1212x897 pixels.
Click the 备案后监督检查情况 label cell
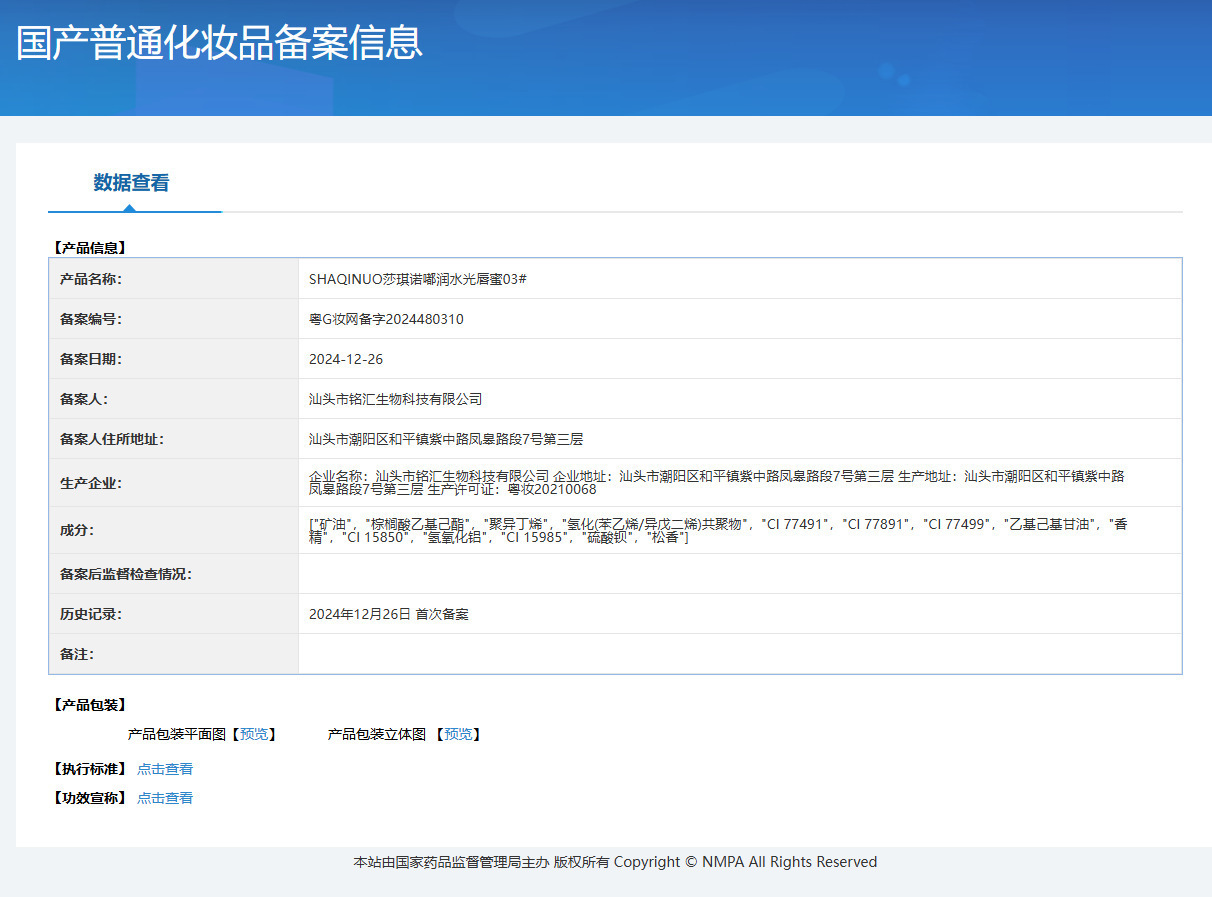174,574
